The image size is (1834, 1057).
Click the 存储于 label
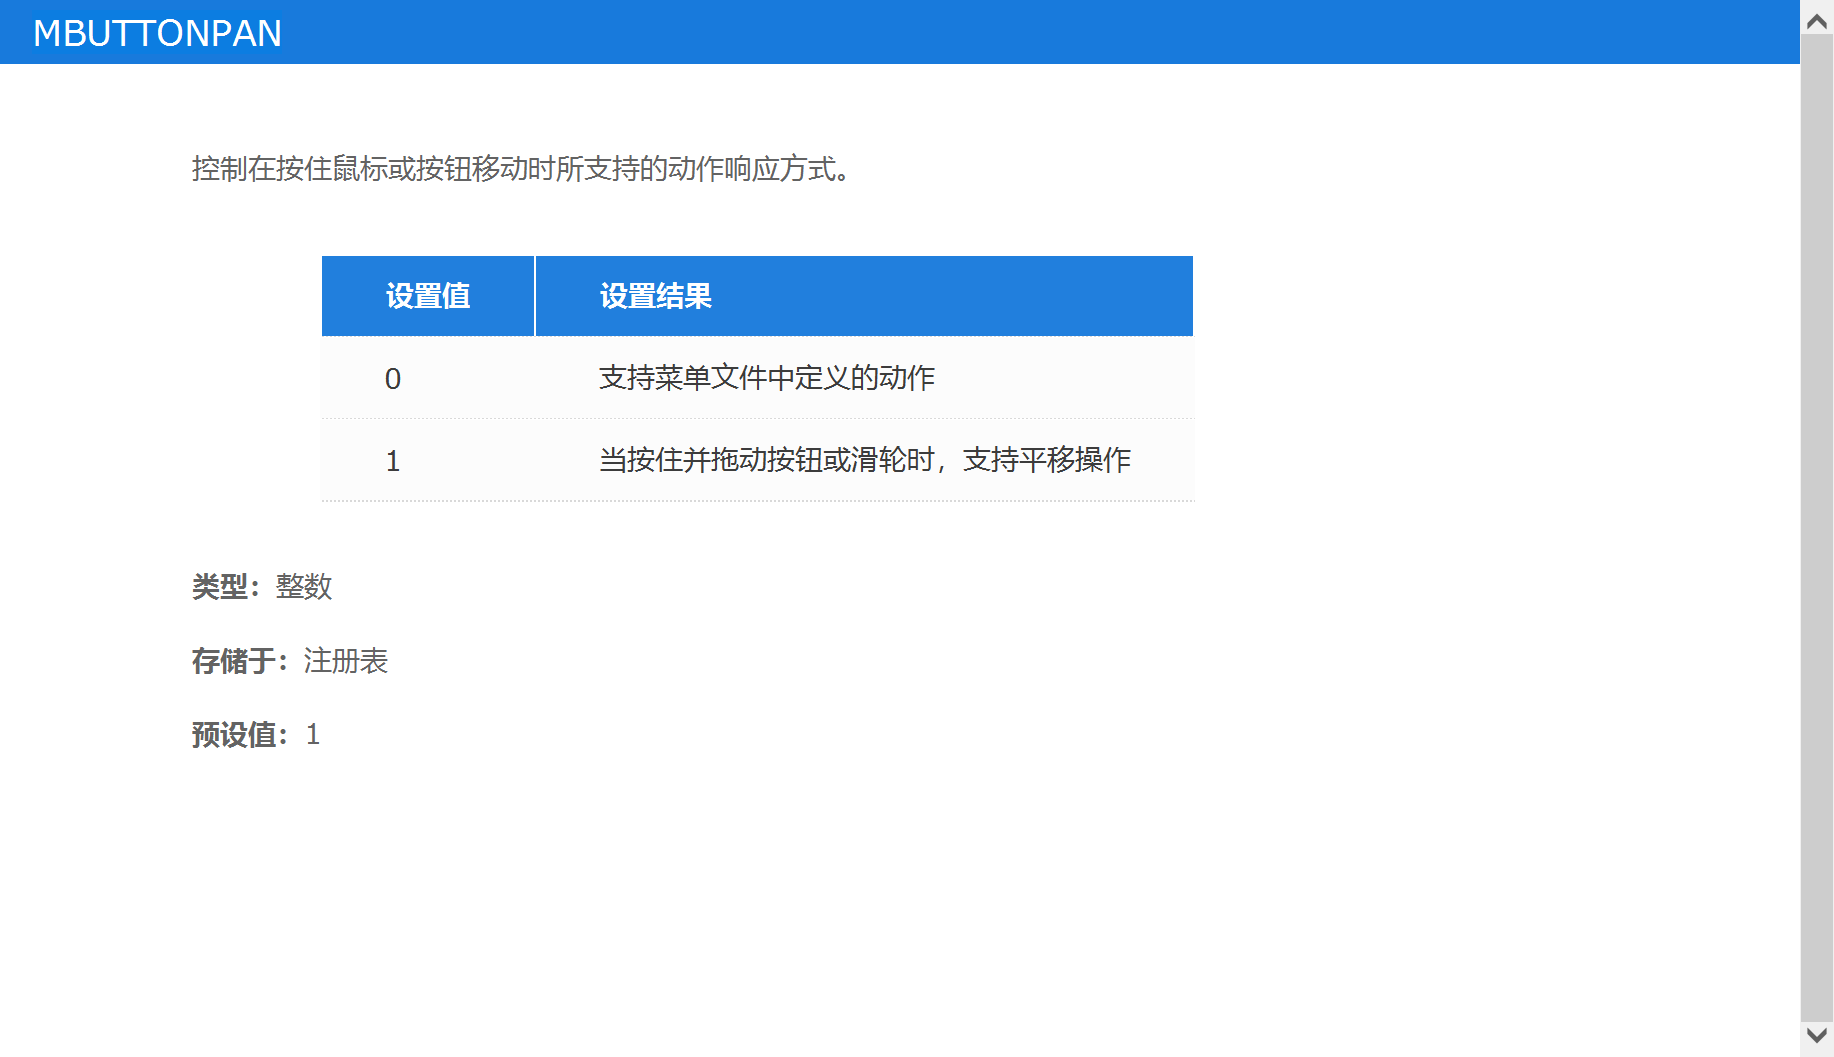(240, 661)
